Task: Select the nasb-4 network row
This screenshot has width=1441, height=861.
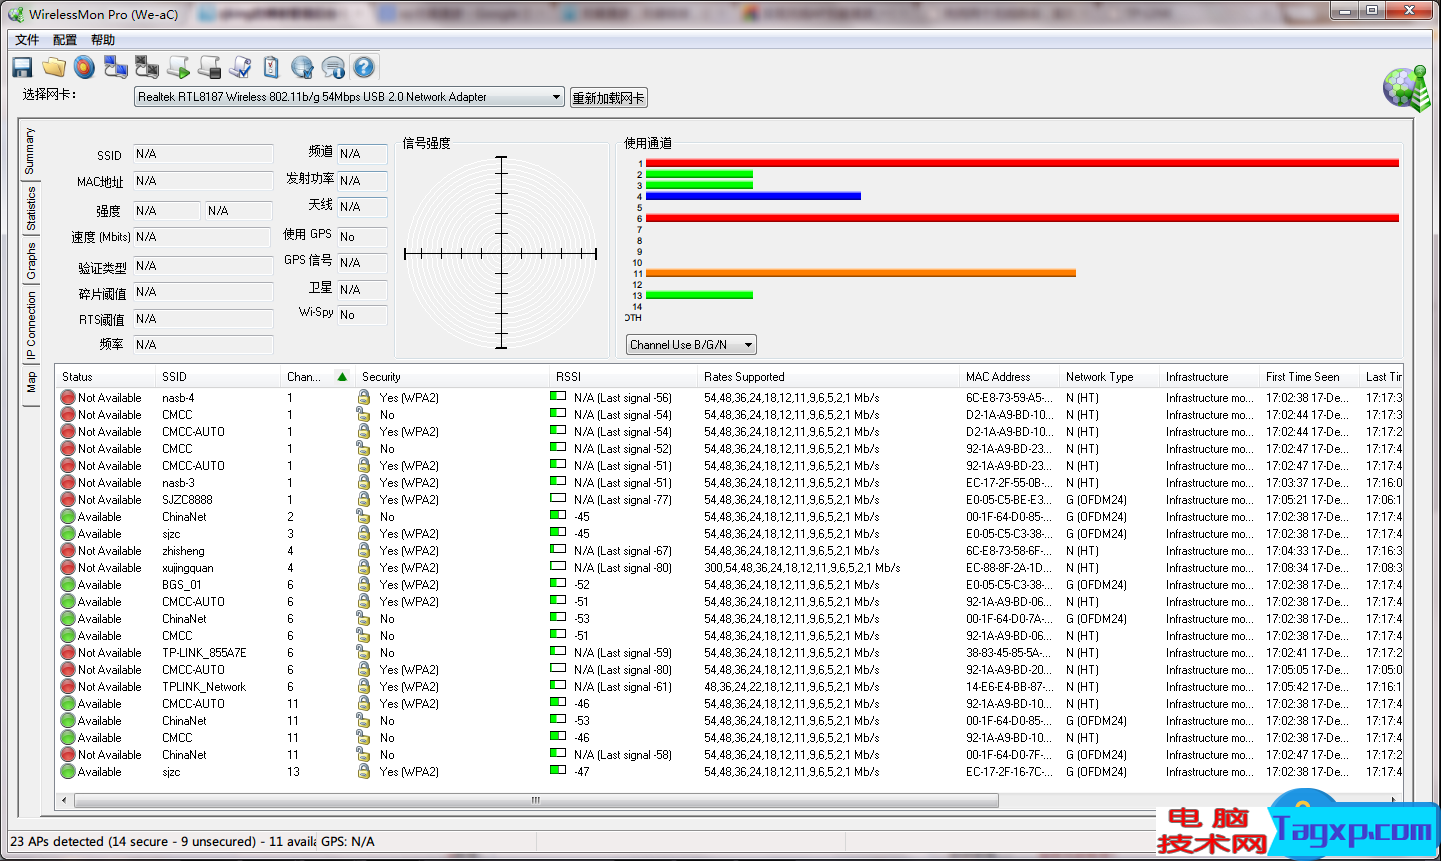Action: click(729, 398)
